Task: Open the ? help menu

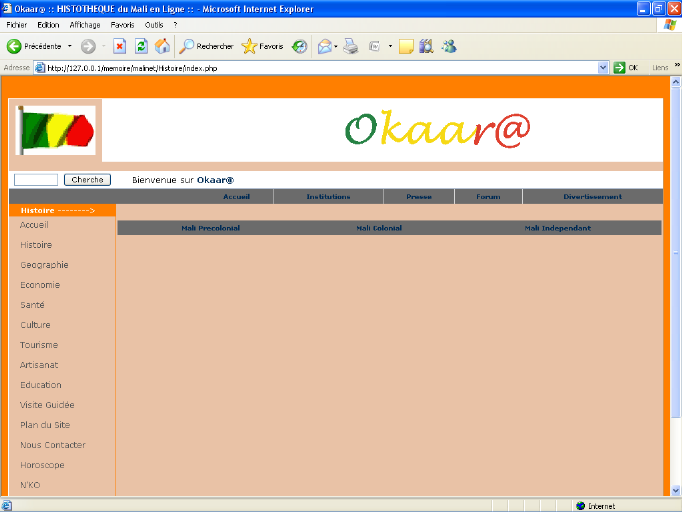Action: [175, 25]
